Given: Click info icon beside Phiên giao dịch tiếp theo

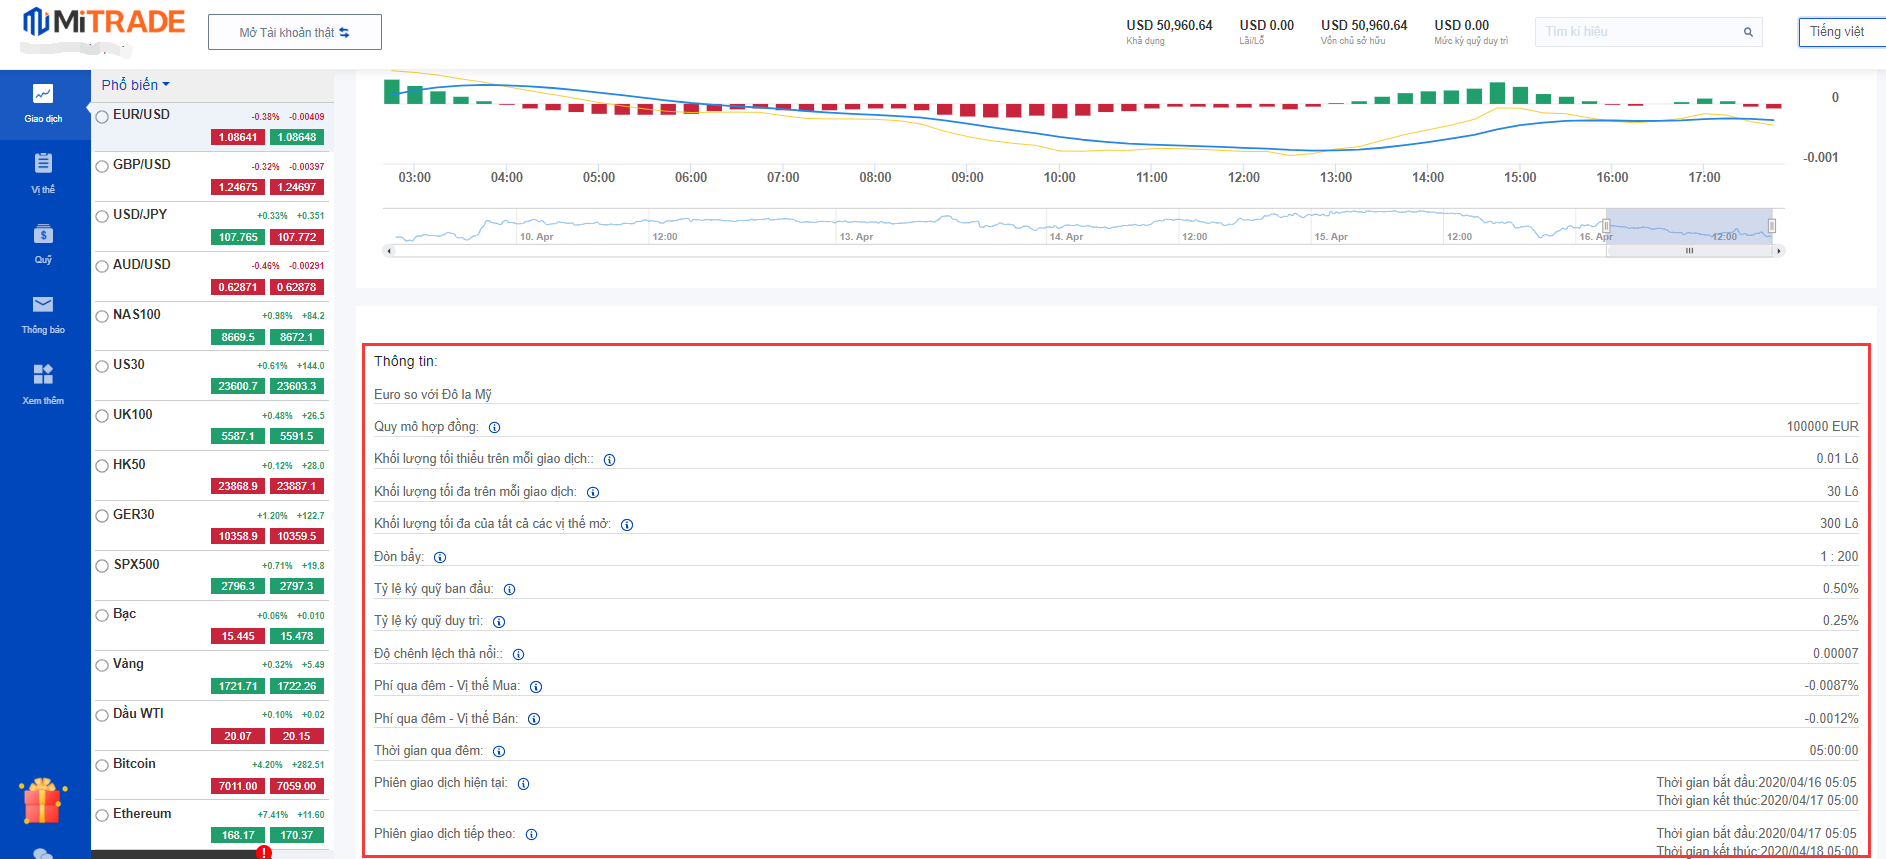Looking at the screenshot, I should tap(531, 835).
